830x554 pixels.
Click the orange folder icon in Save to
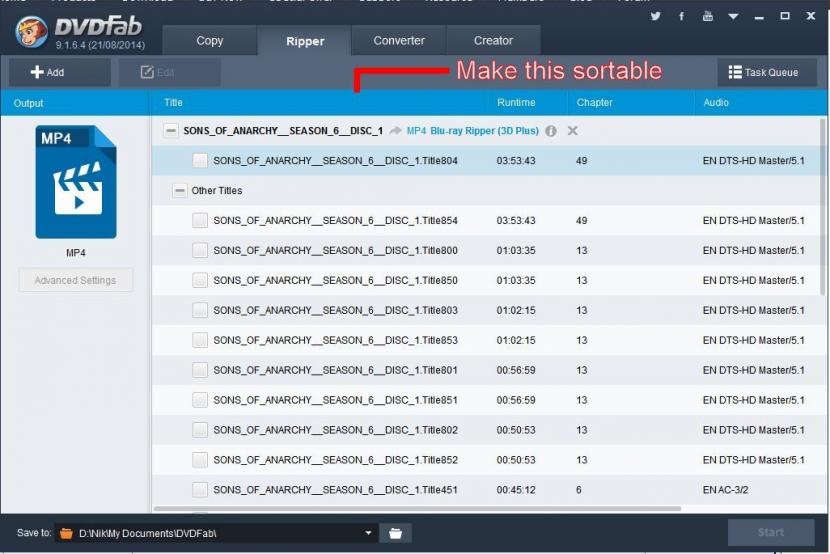pyautogui.click(x=66, y=533)
